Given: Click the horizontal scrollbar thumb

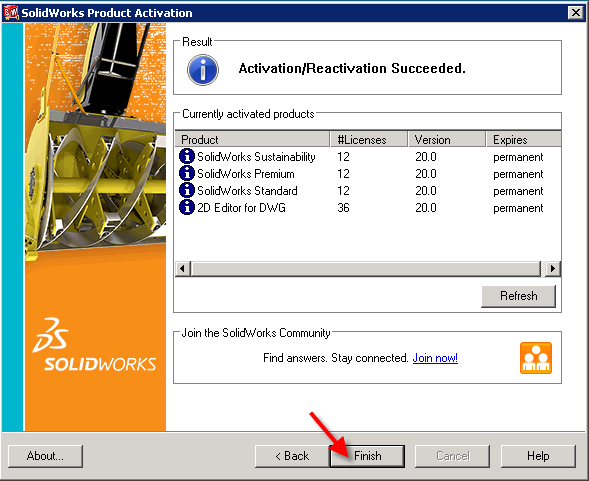Looking at the screenshot, I should 366,269.
